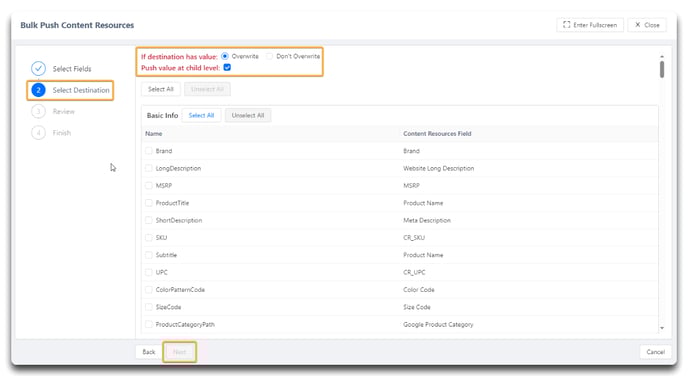Click the scrollbar down arrow
688x376 pixels.
point(662,328)
